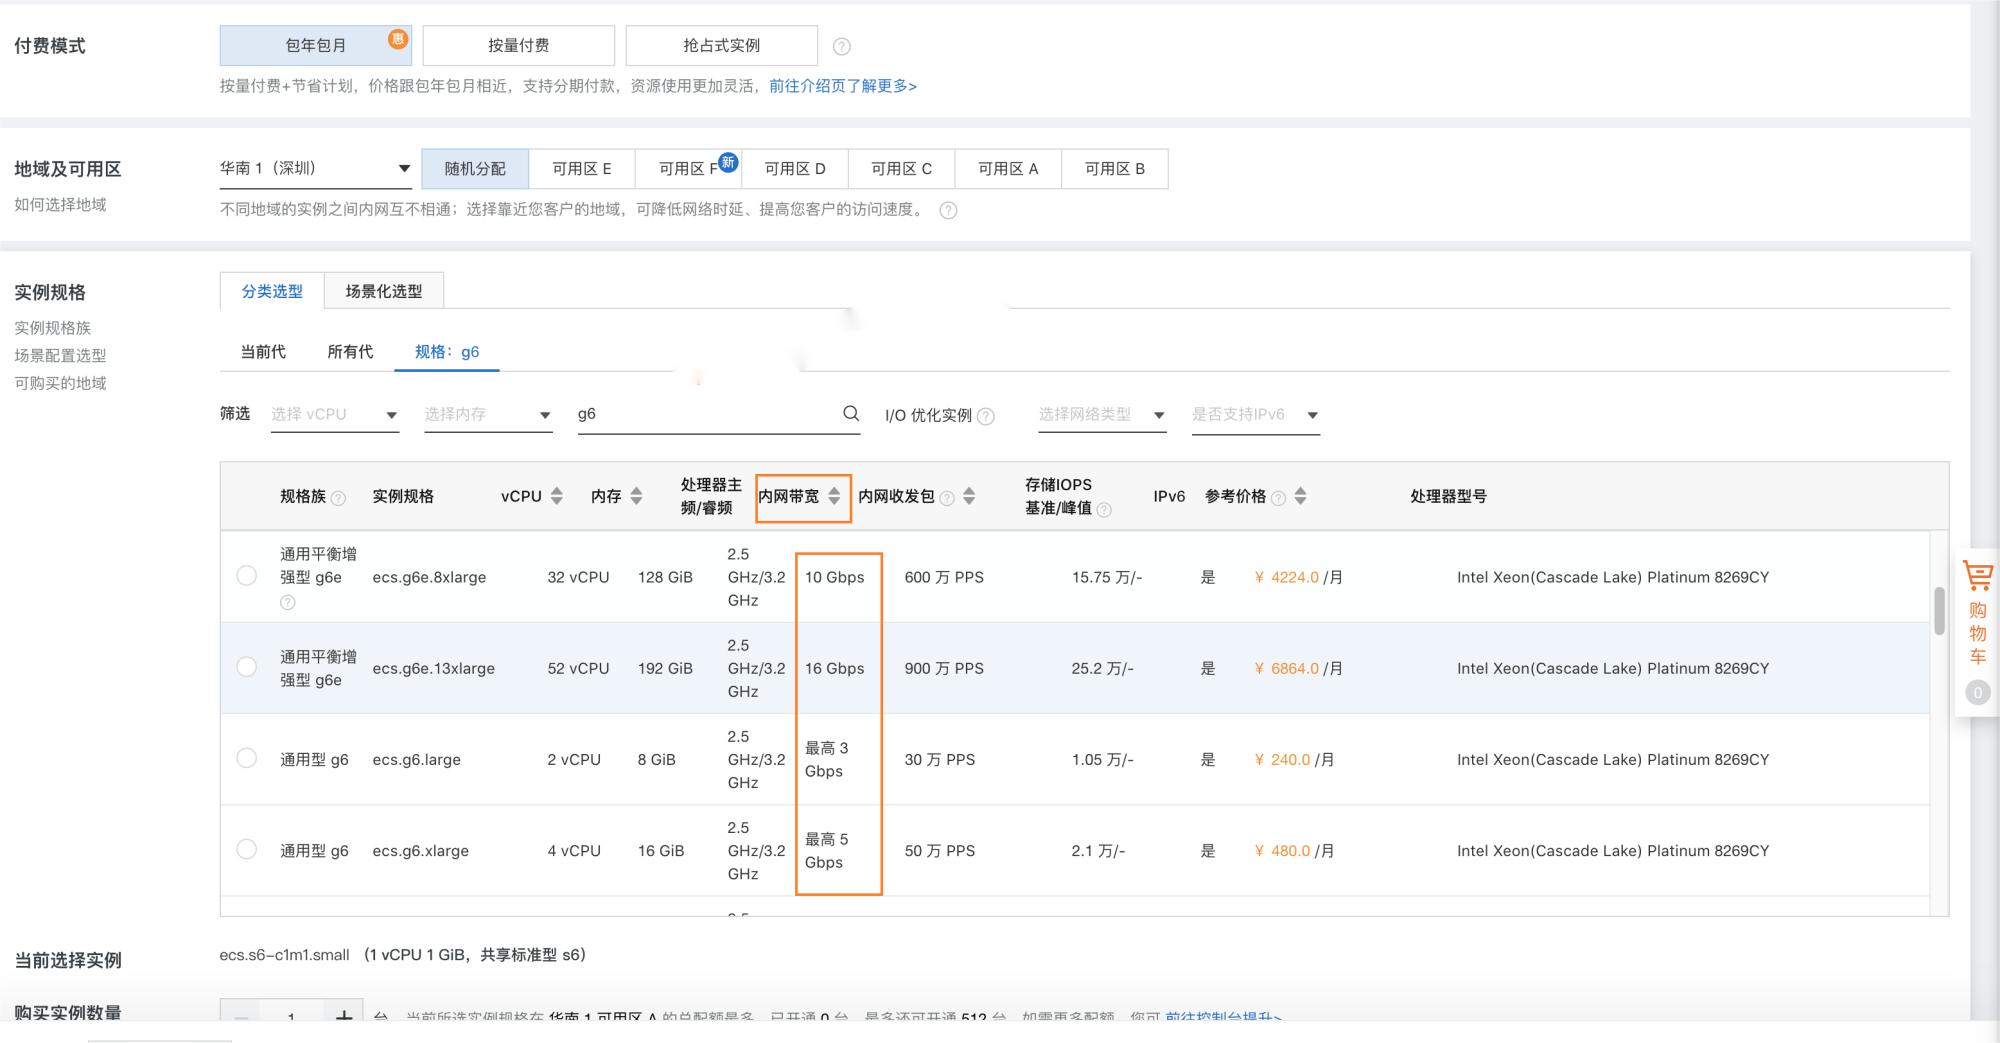Click help icon under 通用平衡增强型 g6e 8xlarge row

pyautogui.click(x=288, y=602)
